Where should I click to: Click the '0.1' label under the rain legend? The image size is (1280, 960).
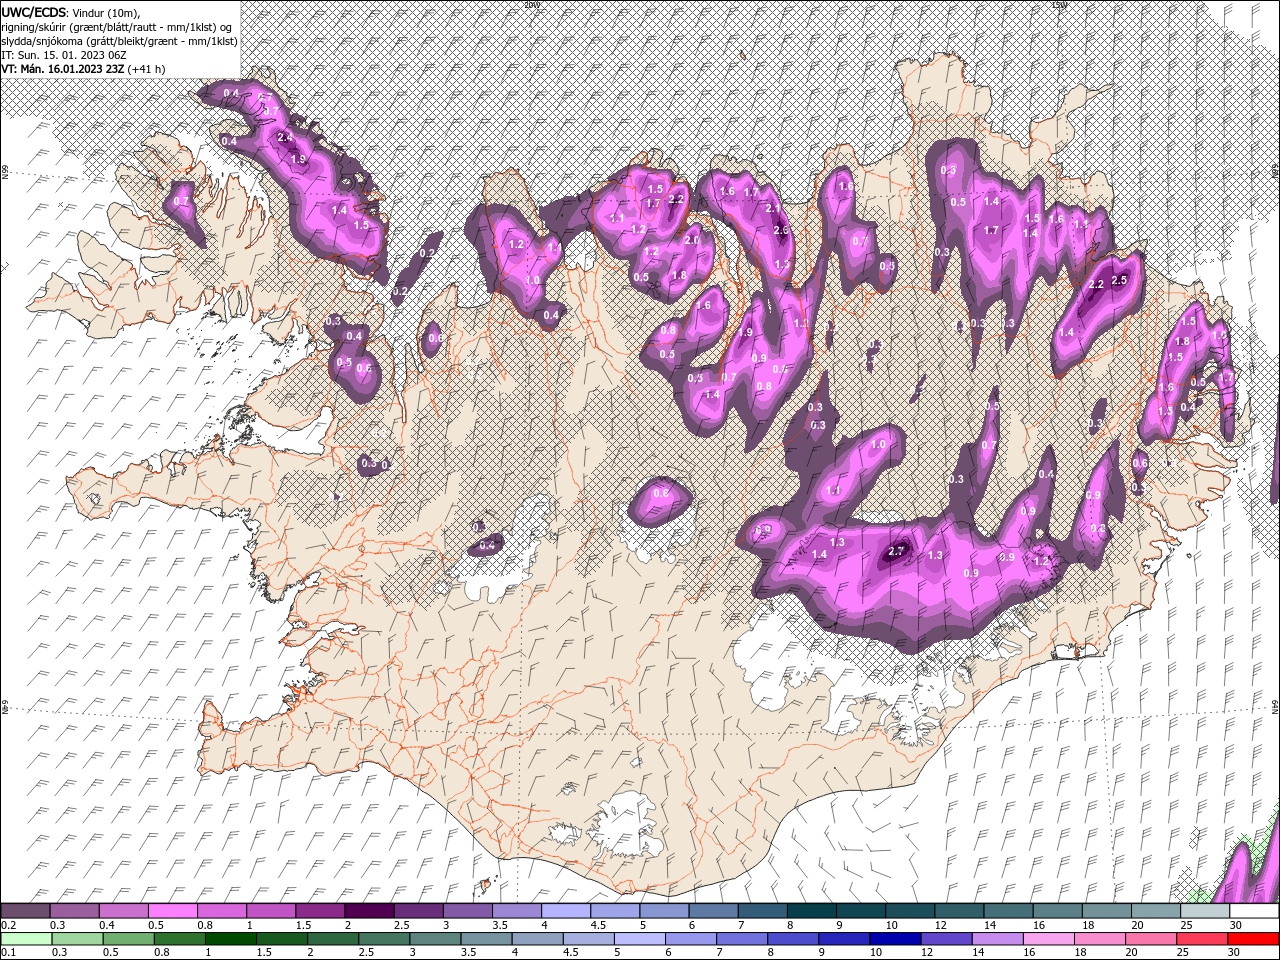click(x=8, y=953)
